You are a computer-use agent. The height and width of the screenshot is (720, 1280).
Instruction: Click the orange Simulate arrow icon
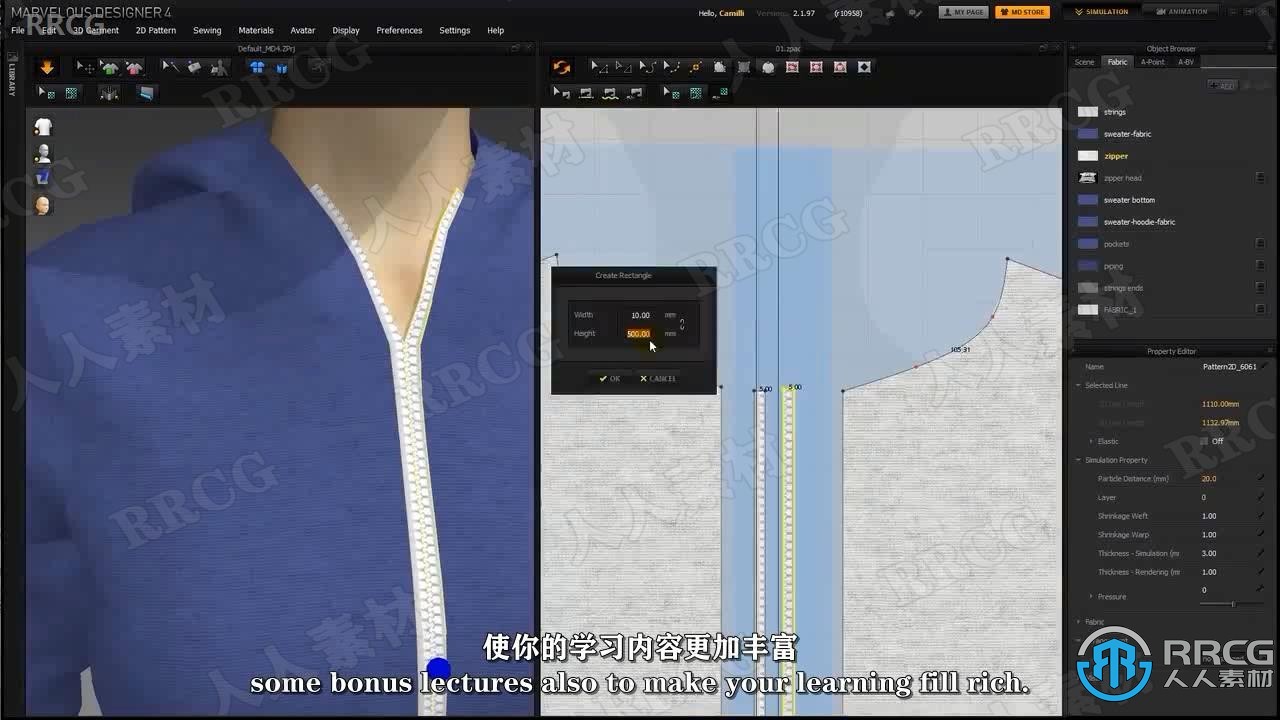47,67
